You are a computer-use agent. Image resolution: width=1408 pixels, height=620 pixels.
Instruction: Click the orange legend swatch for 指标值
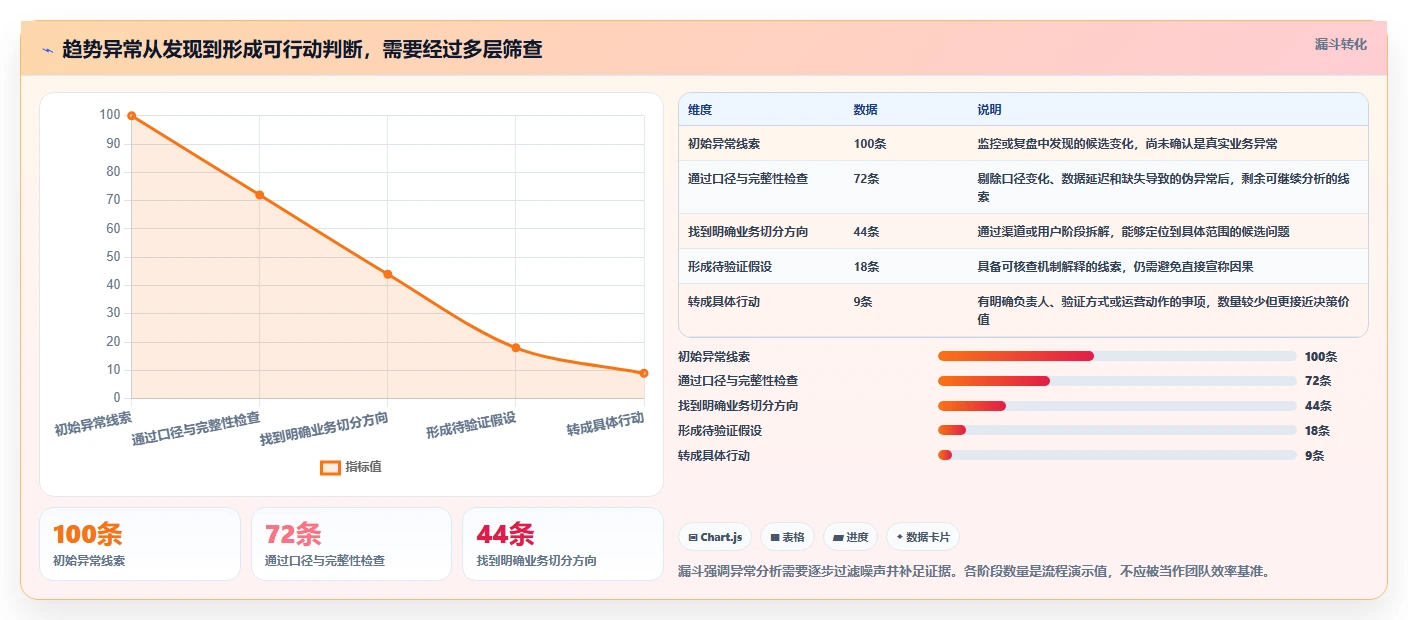[x=330, y=467]
